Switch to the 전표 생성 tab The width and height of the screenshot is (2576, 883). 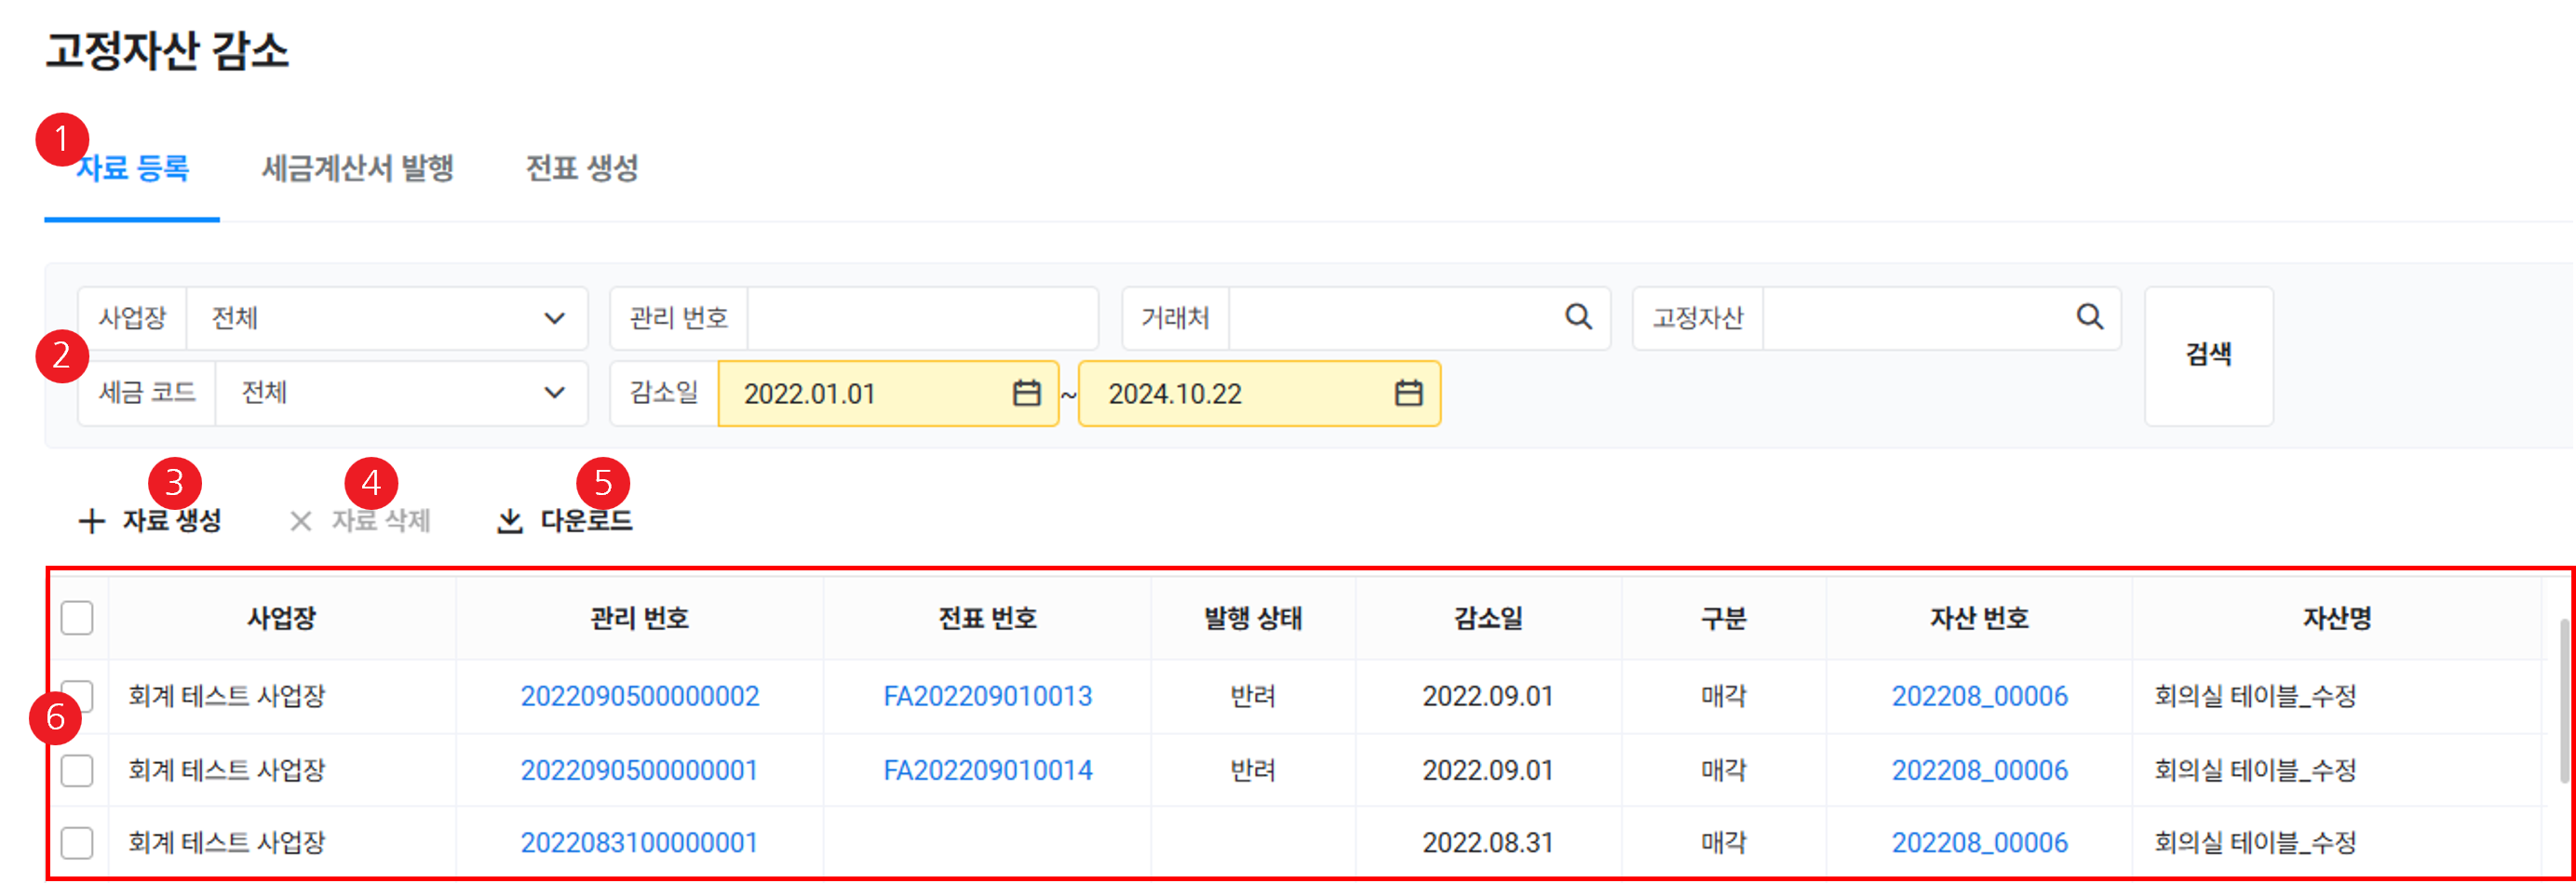coord(581,168)
